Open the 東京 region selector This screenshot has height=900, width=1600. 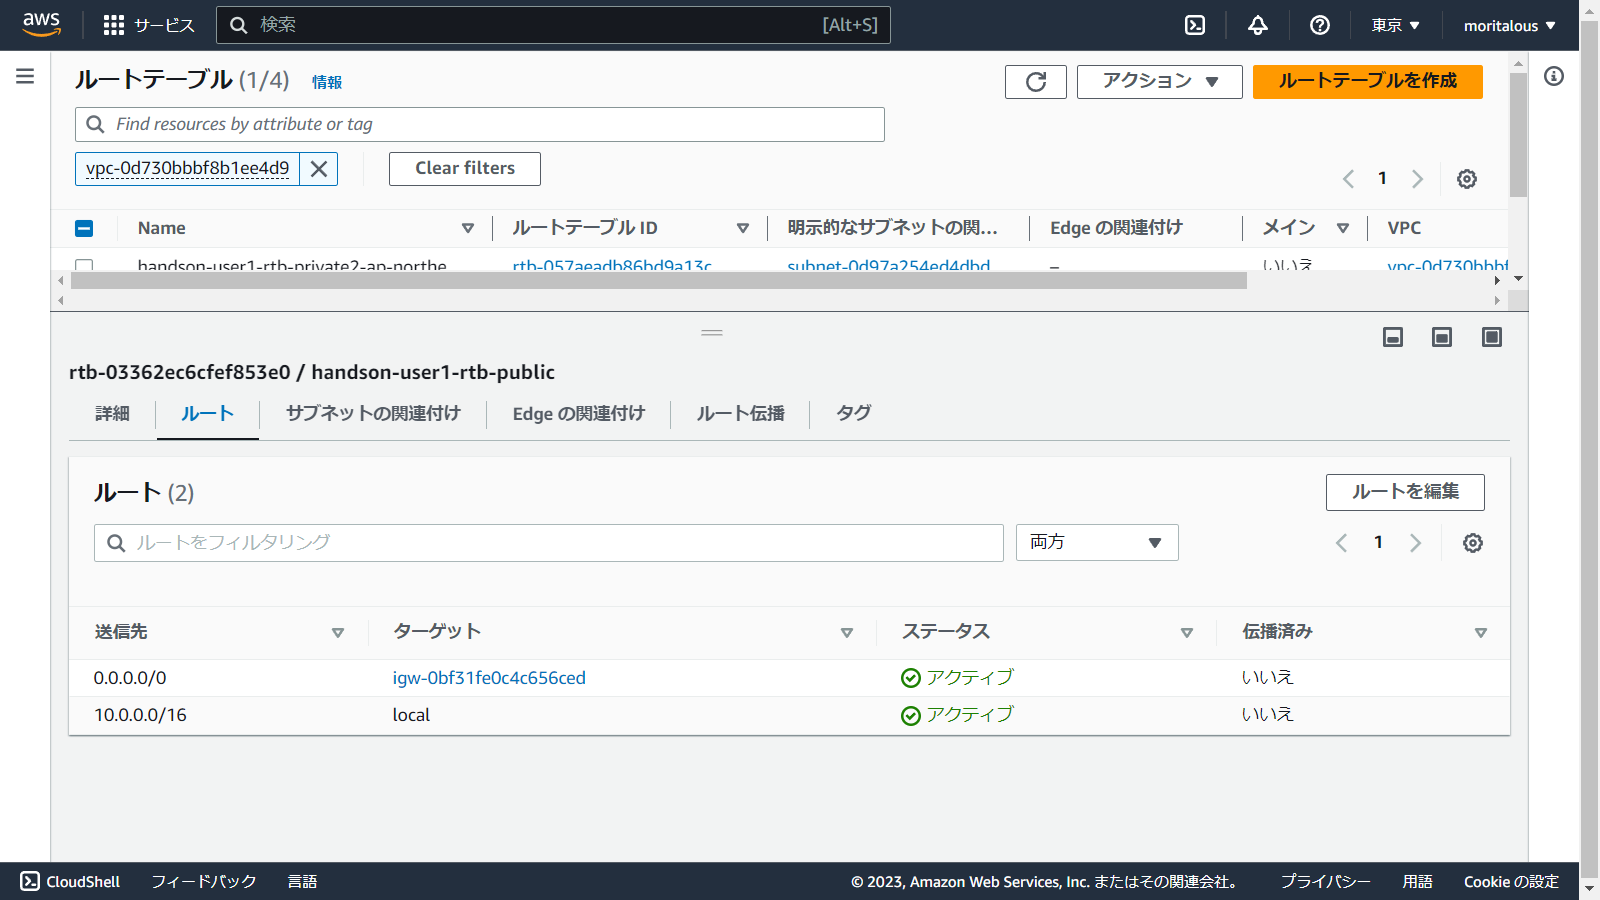[1395, 25]
